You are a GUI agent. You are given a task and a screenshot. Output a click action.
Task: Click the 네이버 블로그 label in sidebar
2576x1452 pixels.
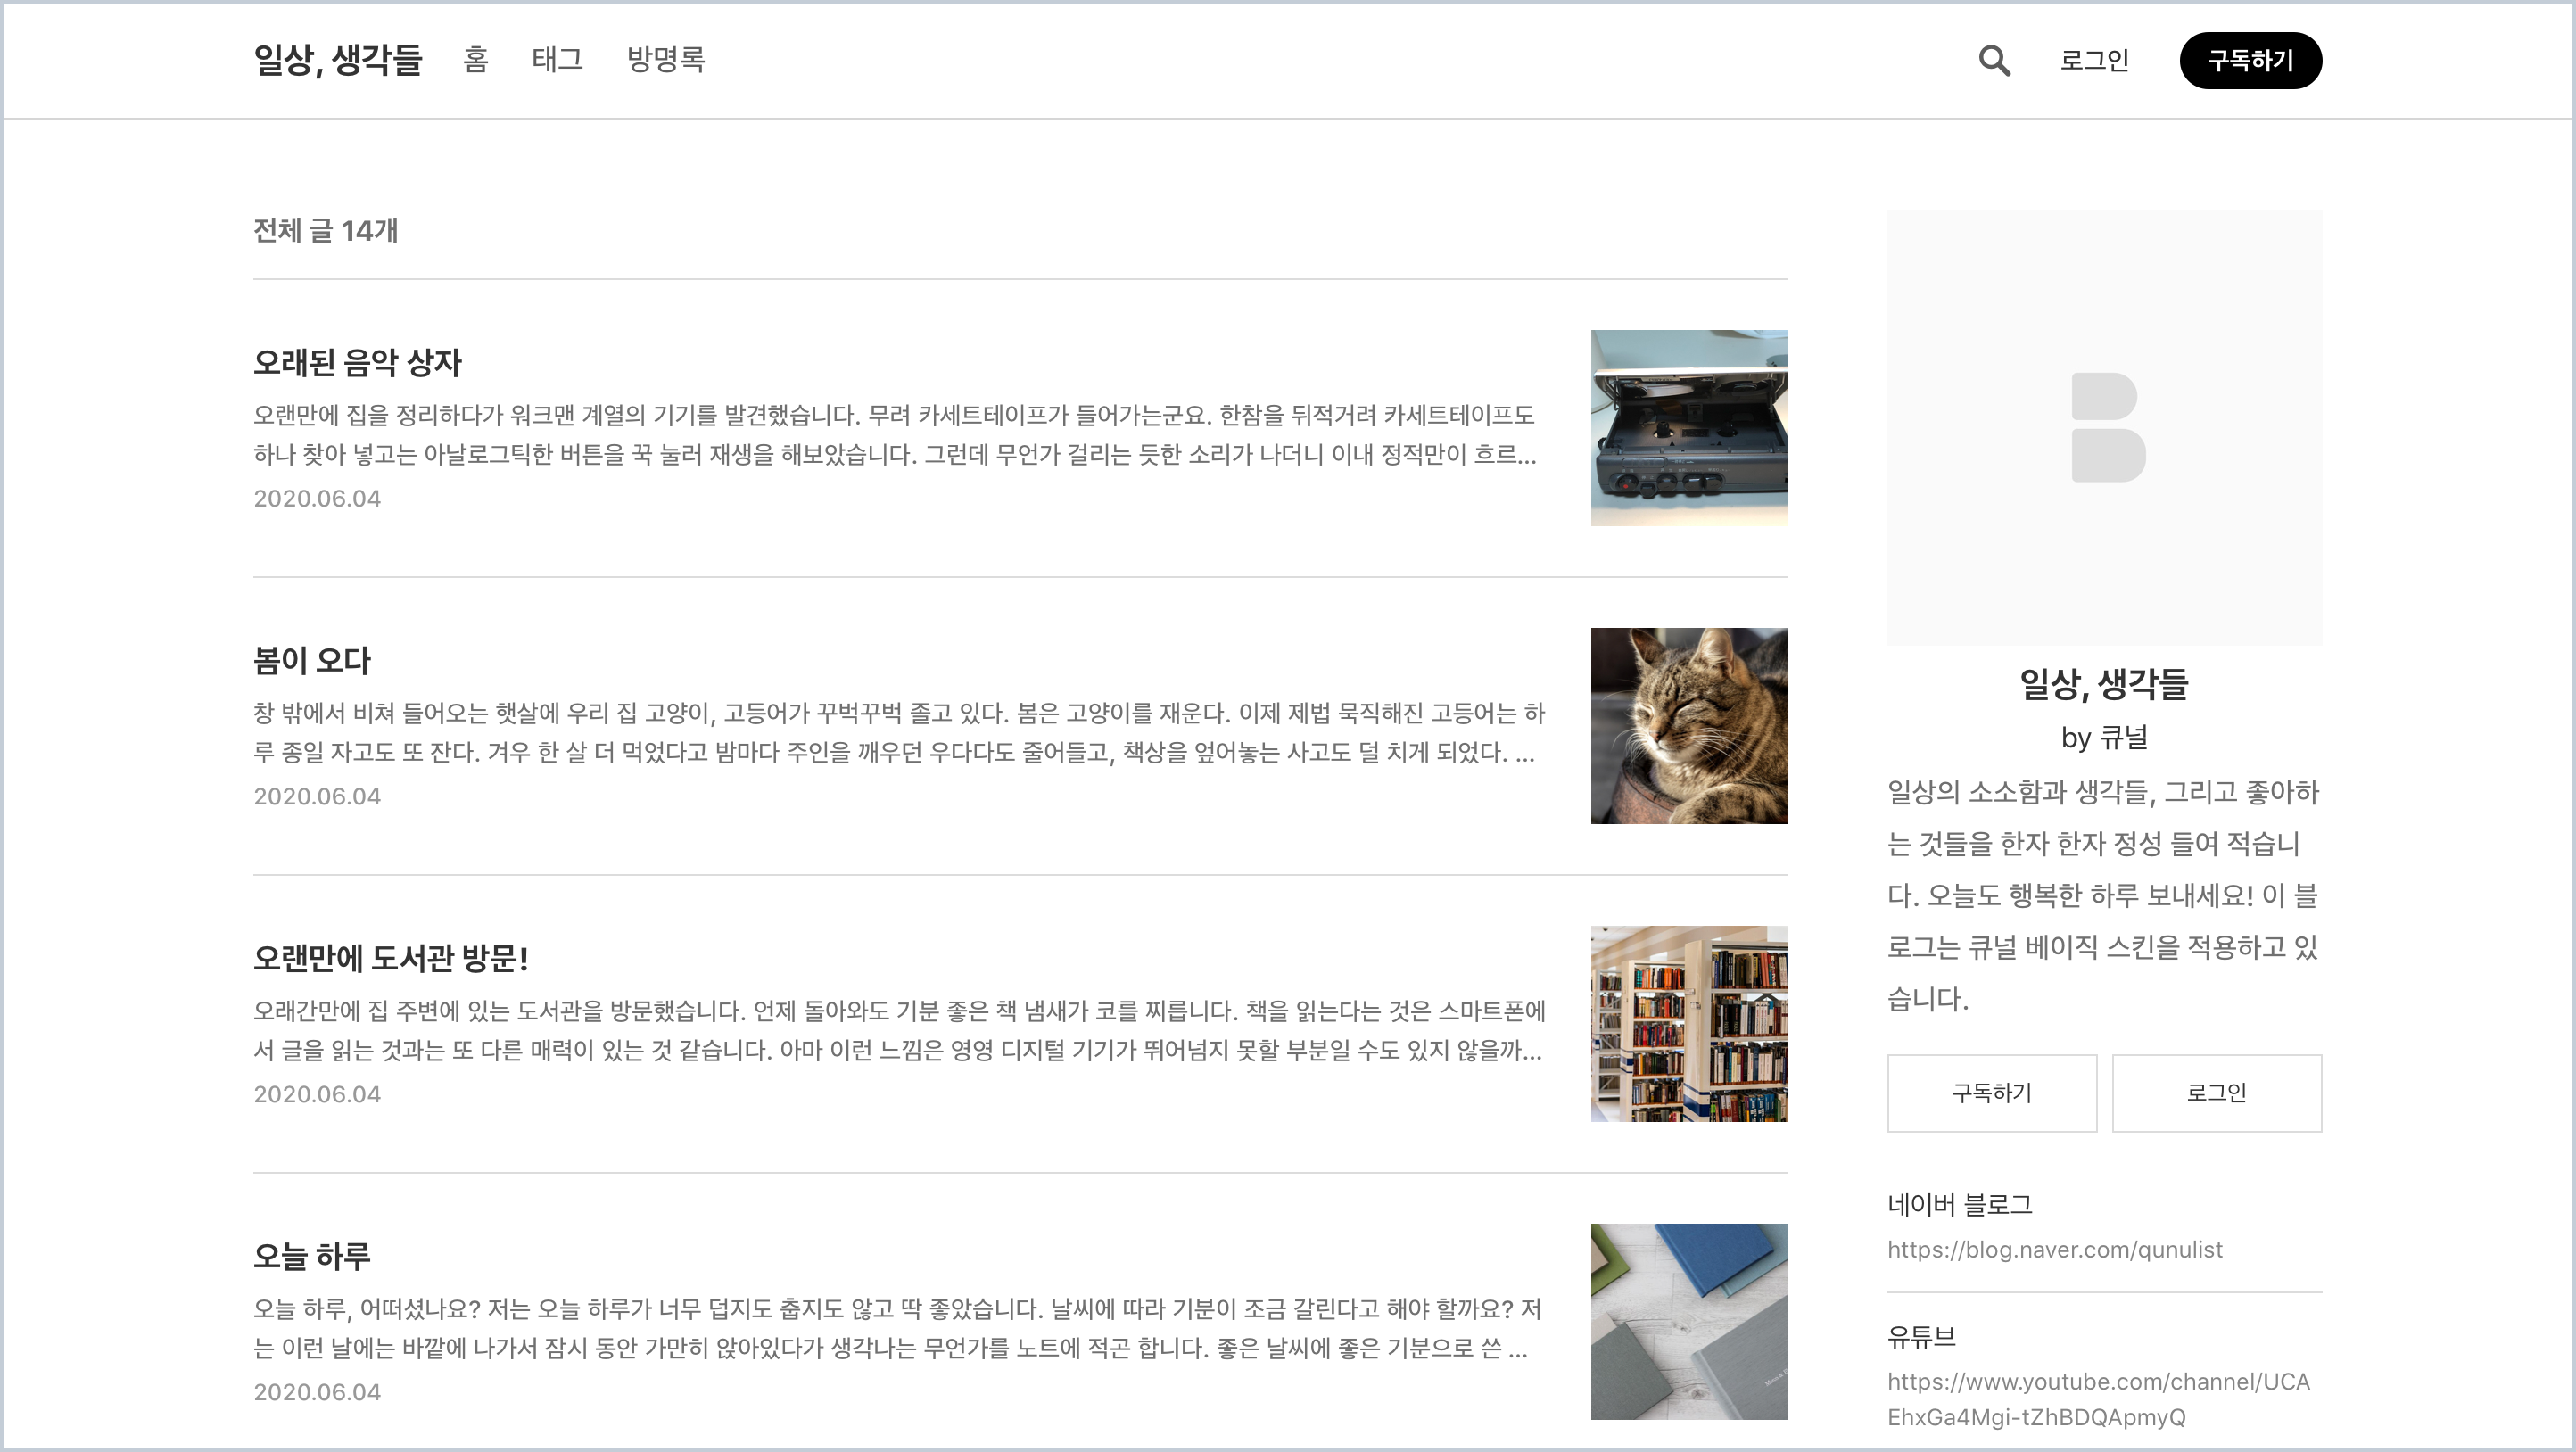[x=1959, y=1204]
